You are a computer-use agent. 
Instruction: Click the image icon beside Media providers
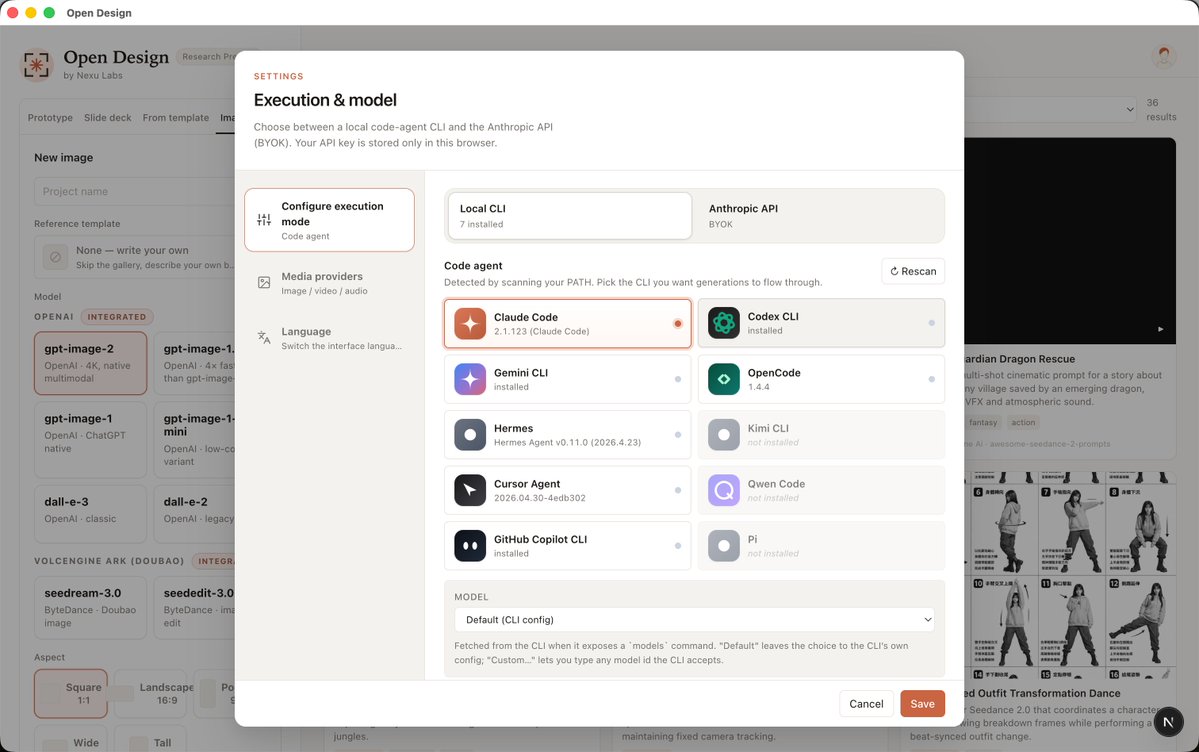pos(264,282)
